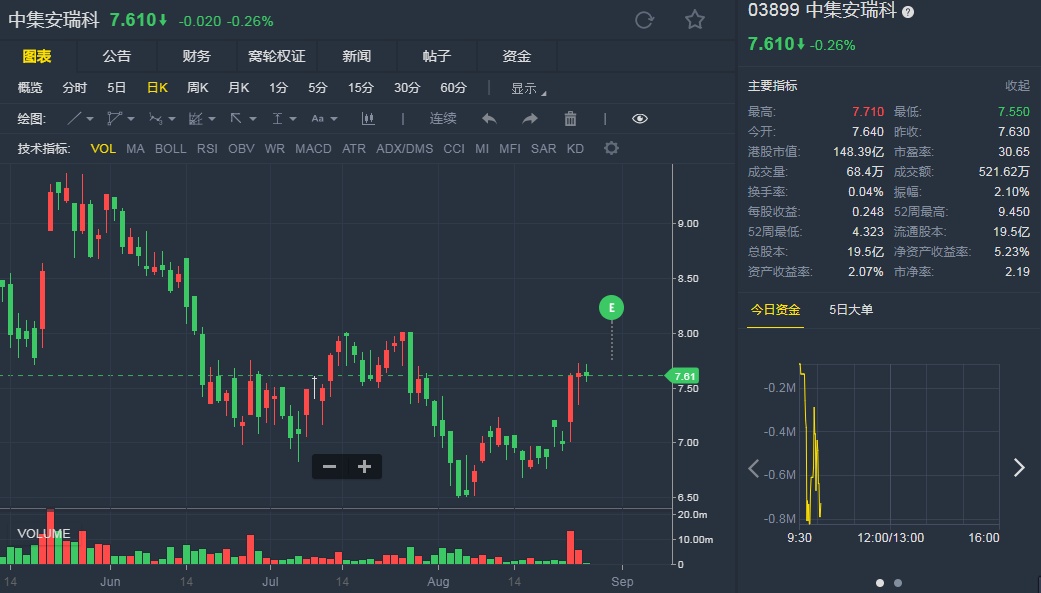Expand wave tool dropdown arrow
Screen dimensions: 1041x593
[171, 120]
